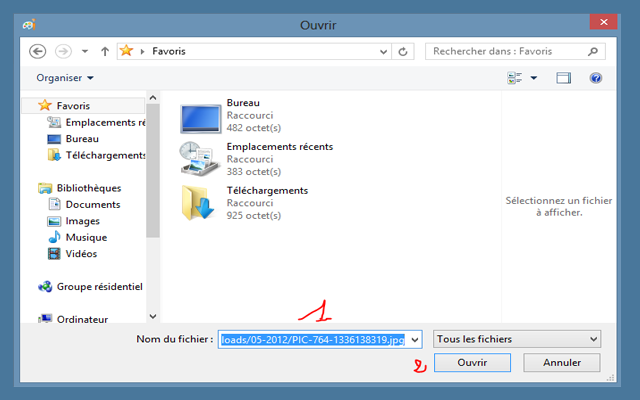Select Musique in the navigation pane

pyautogui.click(x=86, y=237)
